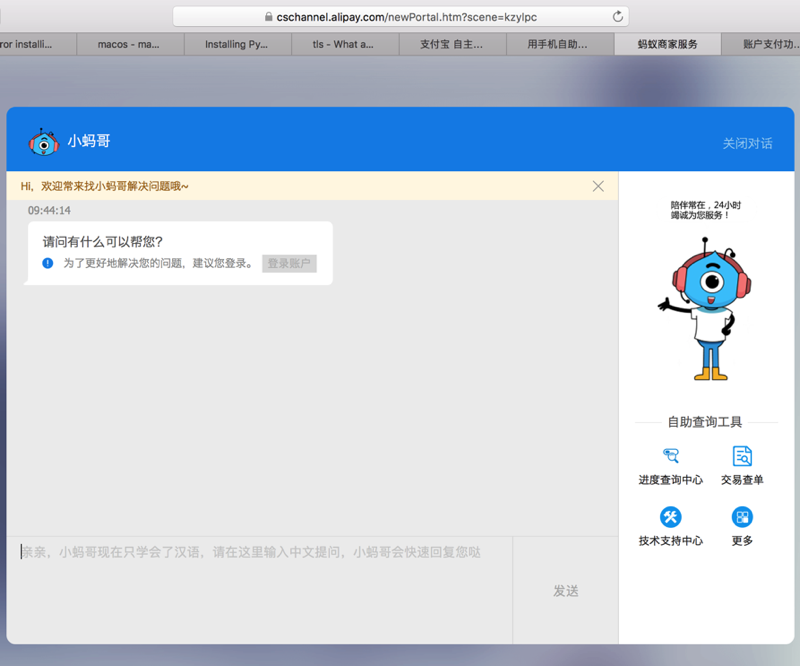Click the 小蚂哥 robot avatar in header
The width and height of the screenshot is (800, 666).
pyautogui.click(x=43, y=142)
